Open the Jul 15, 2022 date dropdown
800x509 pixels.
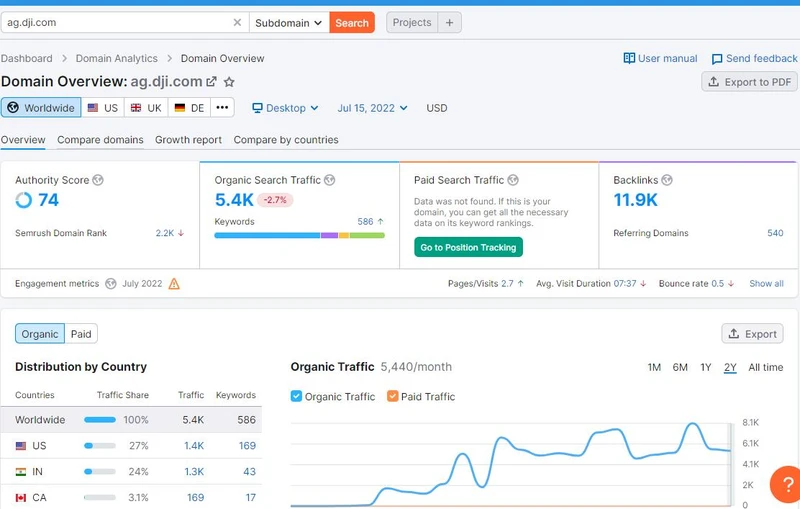tap(372, 108)
